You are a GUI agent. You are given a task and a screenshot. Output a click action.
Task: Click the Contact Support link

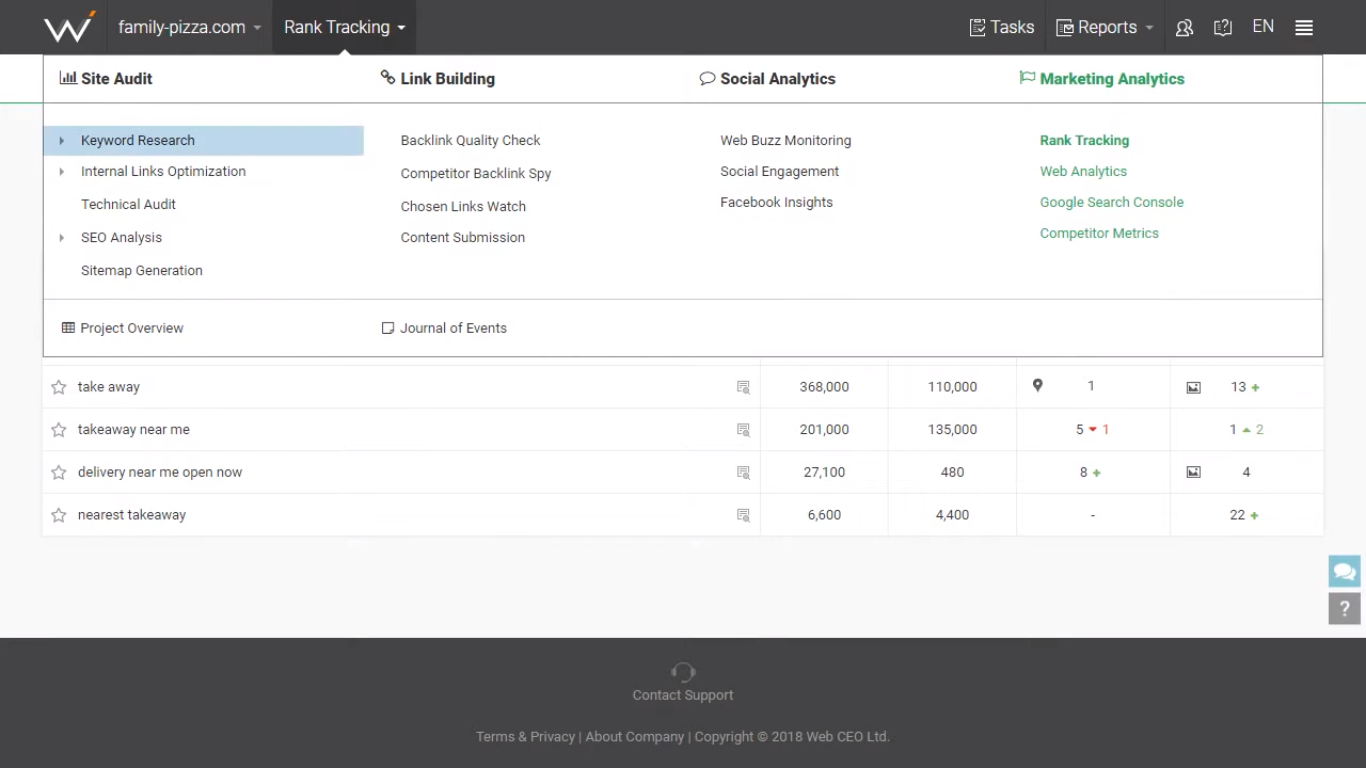coord(683,695)
